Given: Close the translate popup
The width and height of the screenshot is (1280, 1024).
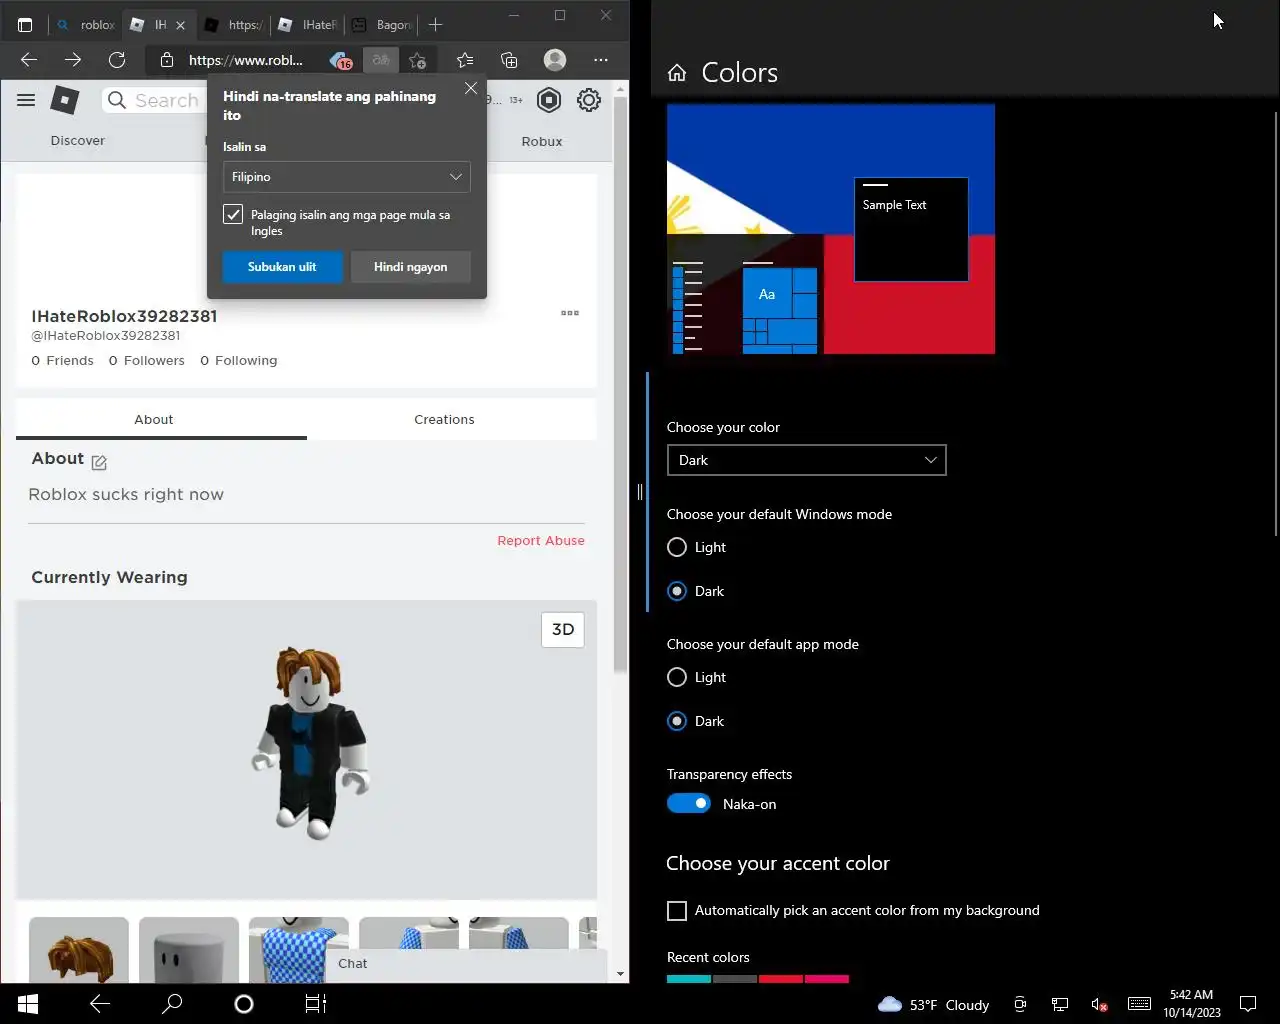Looking at the screenshot, I should point(471,88).
